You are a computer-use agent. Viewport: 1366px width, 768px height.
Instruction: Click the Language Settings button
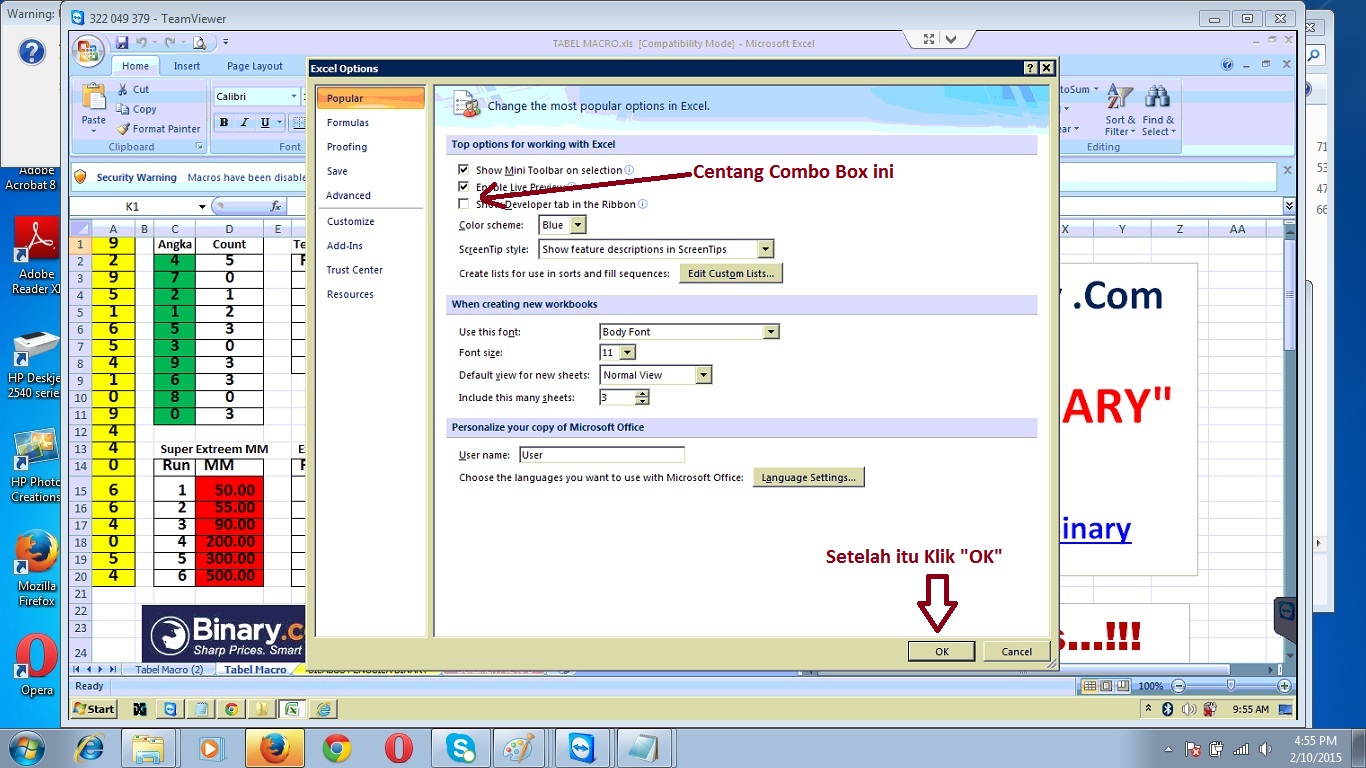coord(808,478)
